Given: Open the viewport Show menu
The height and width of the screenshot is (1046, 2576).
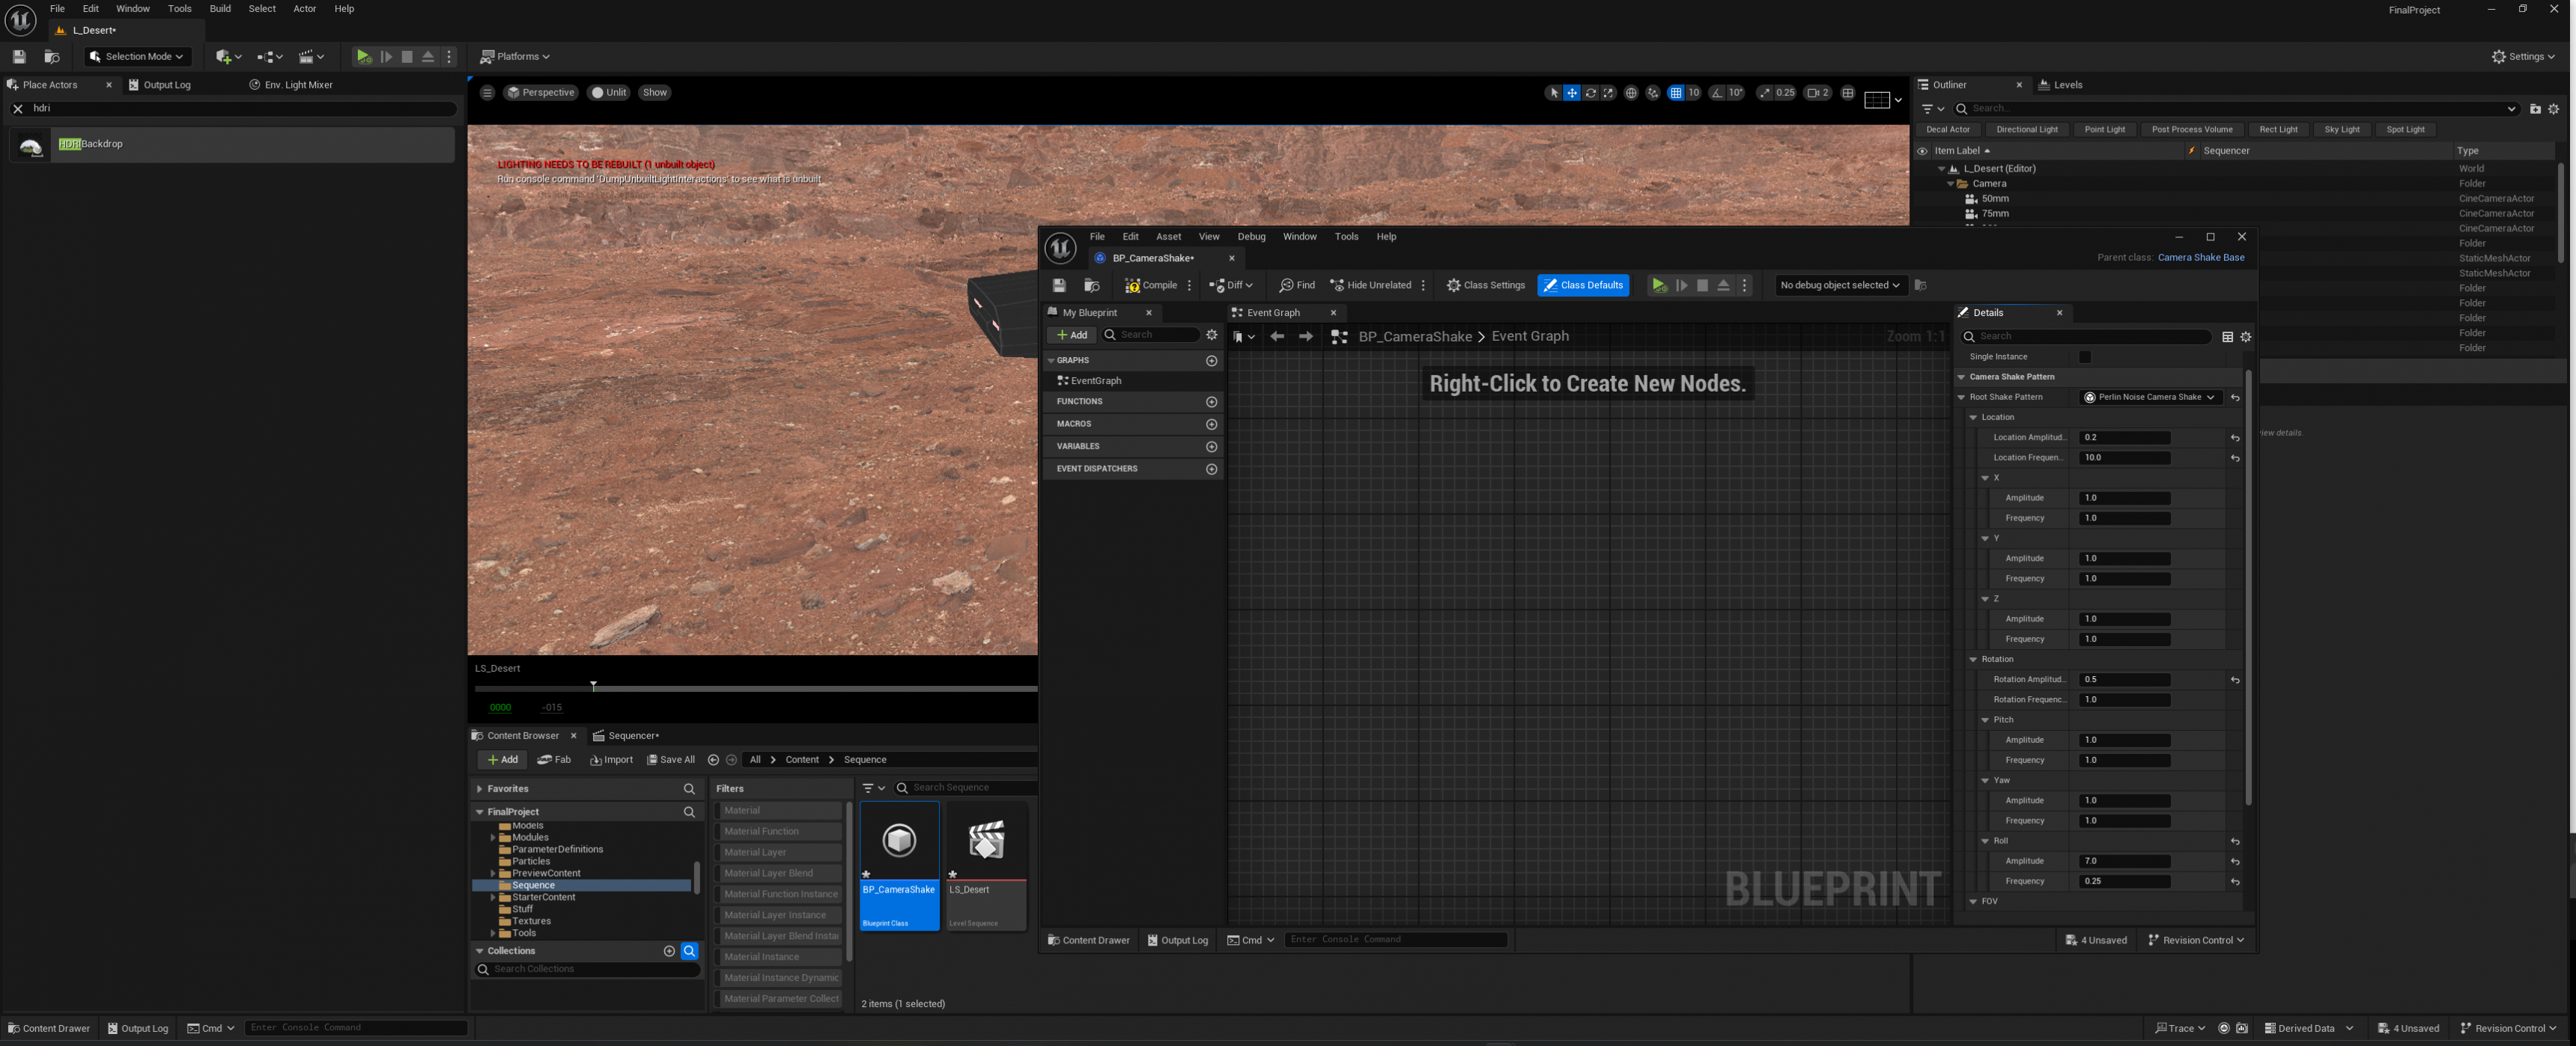Looking at the screenshot, I should tap(655, 93).
